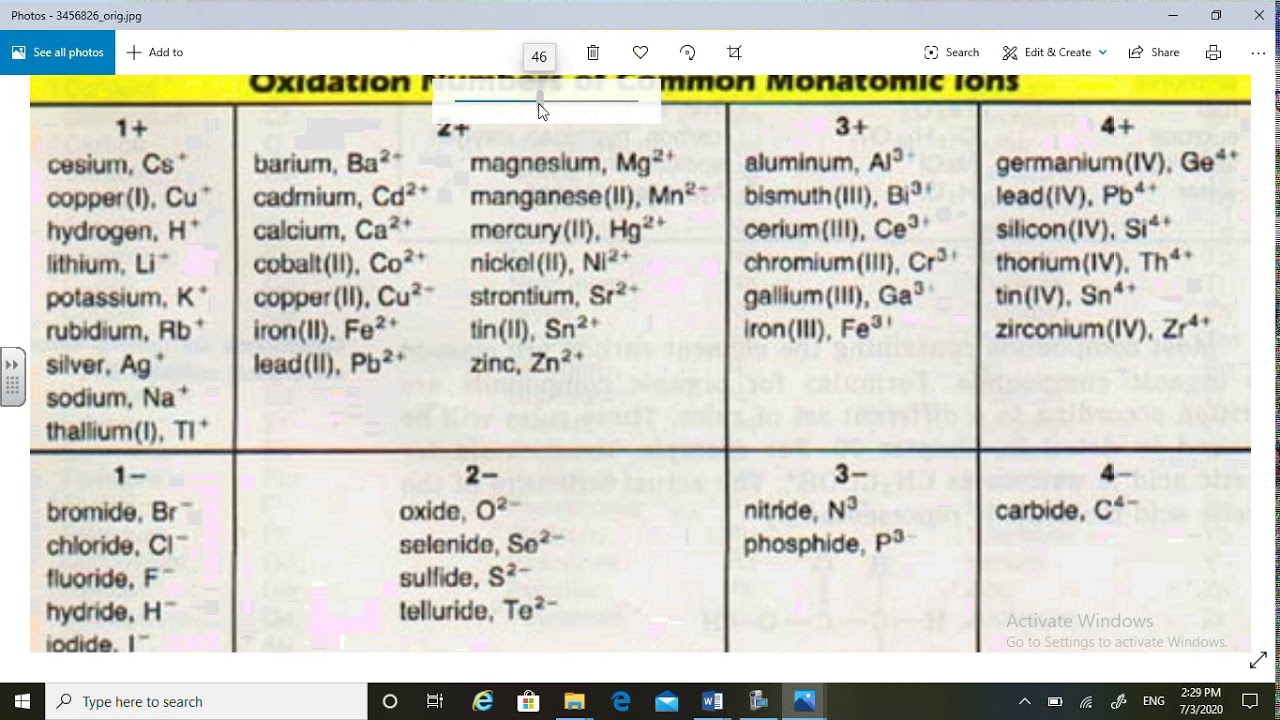Screen dimensions: 1280x720
Task: Switch to Microsoft Word on the taskbar
Action: click(x=712, y=701)
